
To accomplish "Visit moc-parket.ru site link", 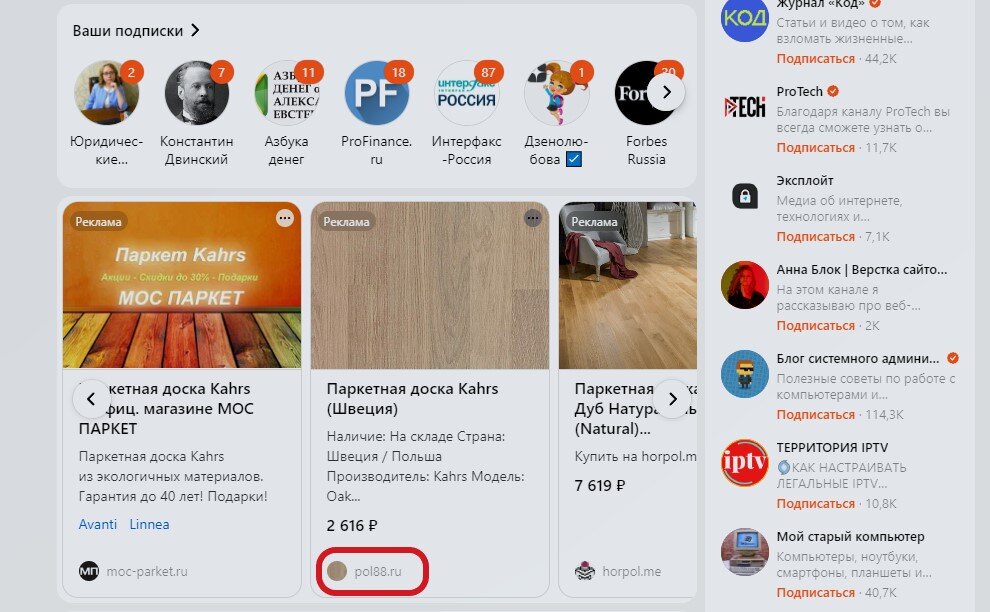I will click(147, 572).
